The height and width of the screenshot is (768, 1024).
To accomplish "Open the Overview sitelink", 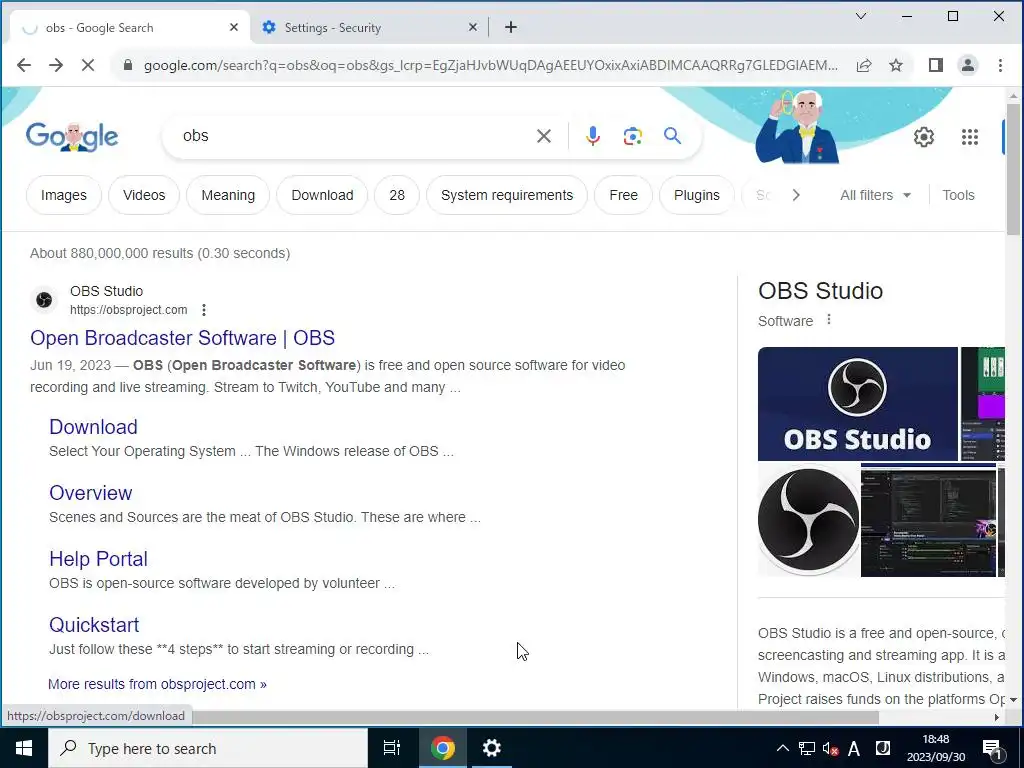I will coord(90,493).
